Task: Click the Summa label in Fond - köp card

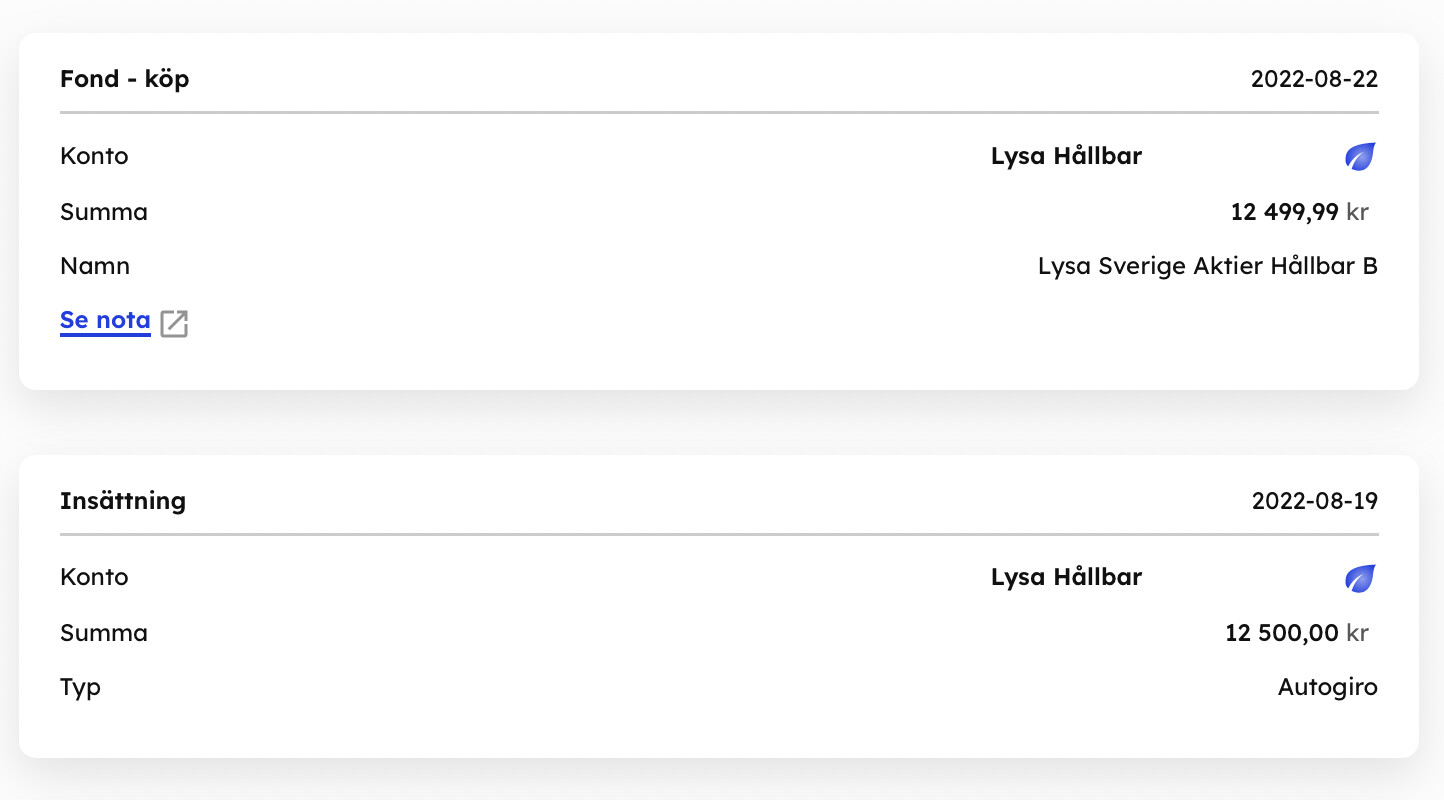Action: pyautogui.click(x=104, y=212)
